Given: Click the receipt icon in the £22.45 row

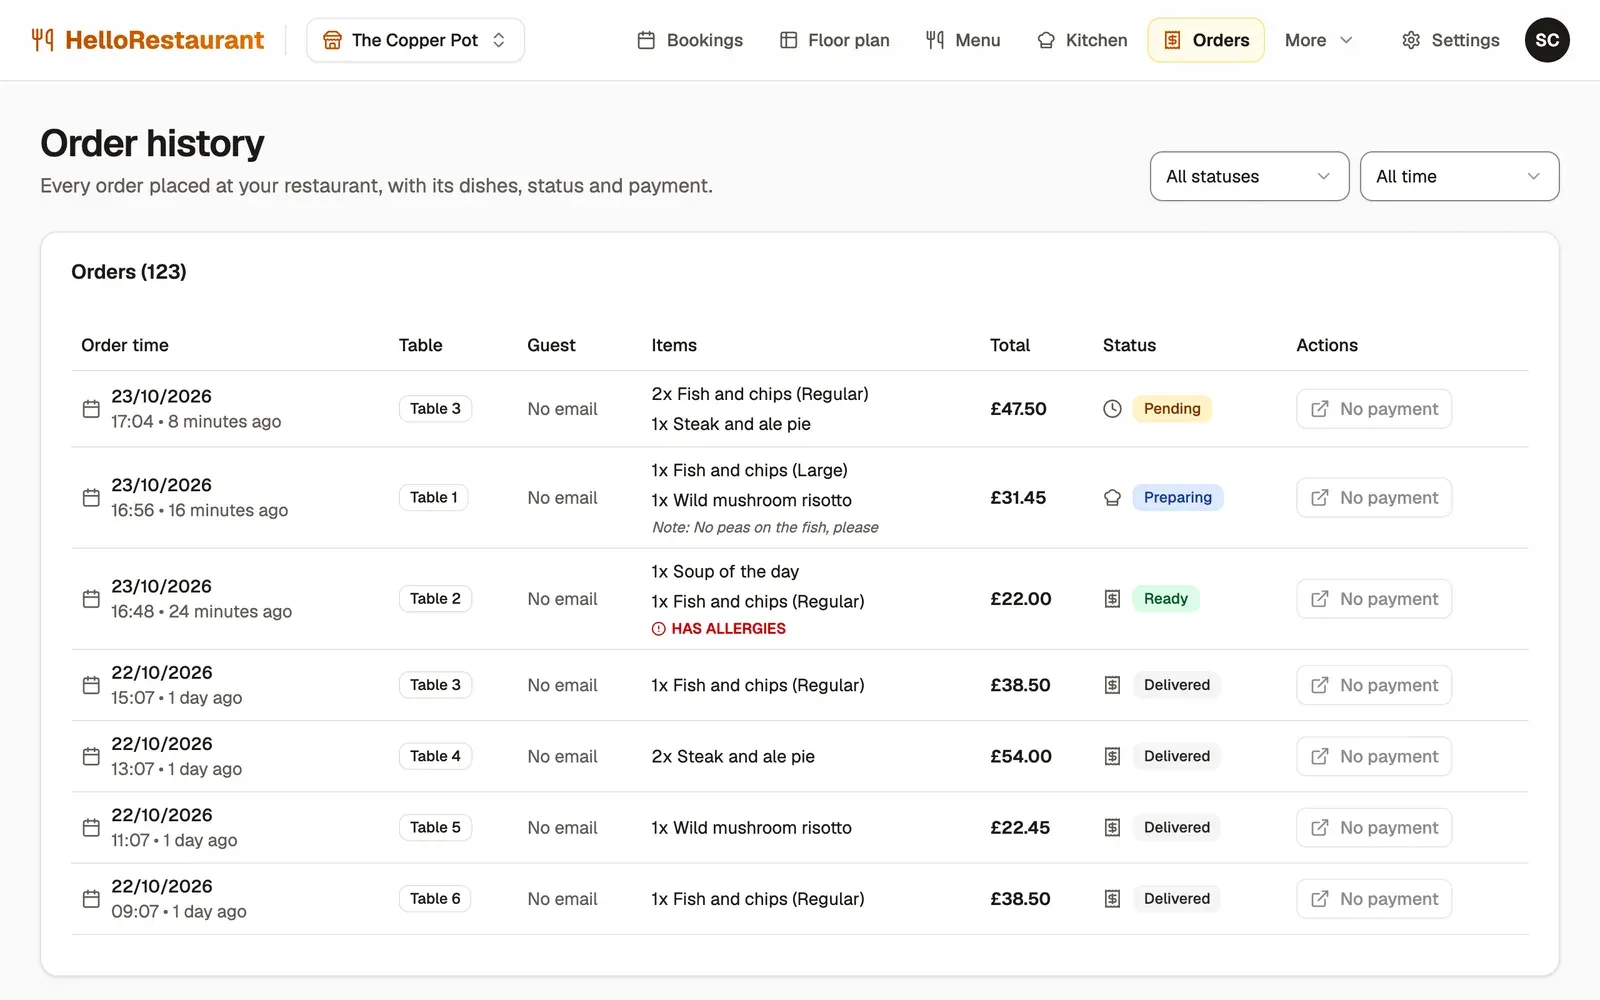Looking at the screenshot, I should point(1112,828).
